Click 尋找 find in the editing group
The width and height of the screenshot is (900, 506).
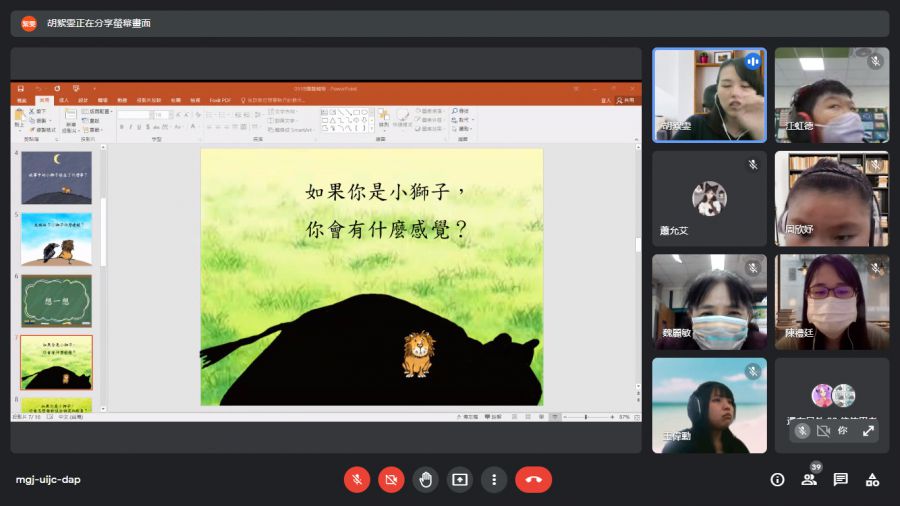click(x=460, y=111)
